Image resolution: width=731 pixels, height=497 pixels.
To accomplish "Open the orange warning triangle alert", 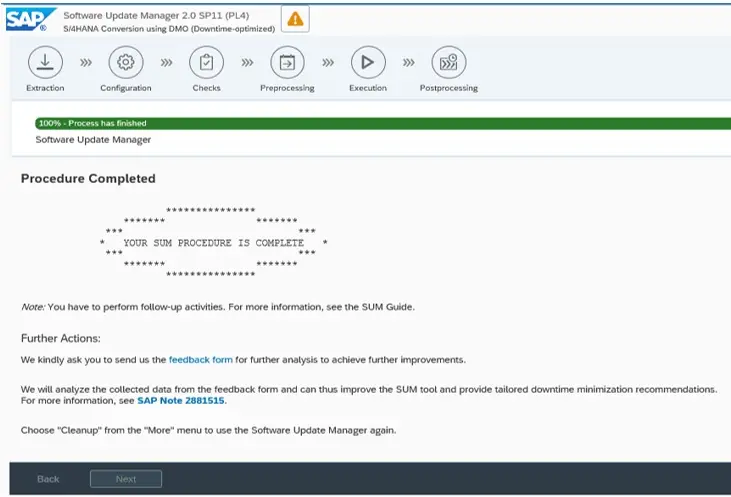I will tap(295, 19).
